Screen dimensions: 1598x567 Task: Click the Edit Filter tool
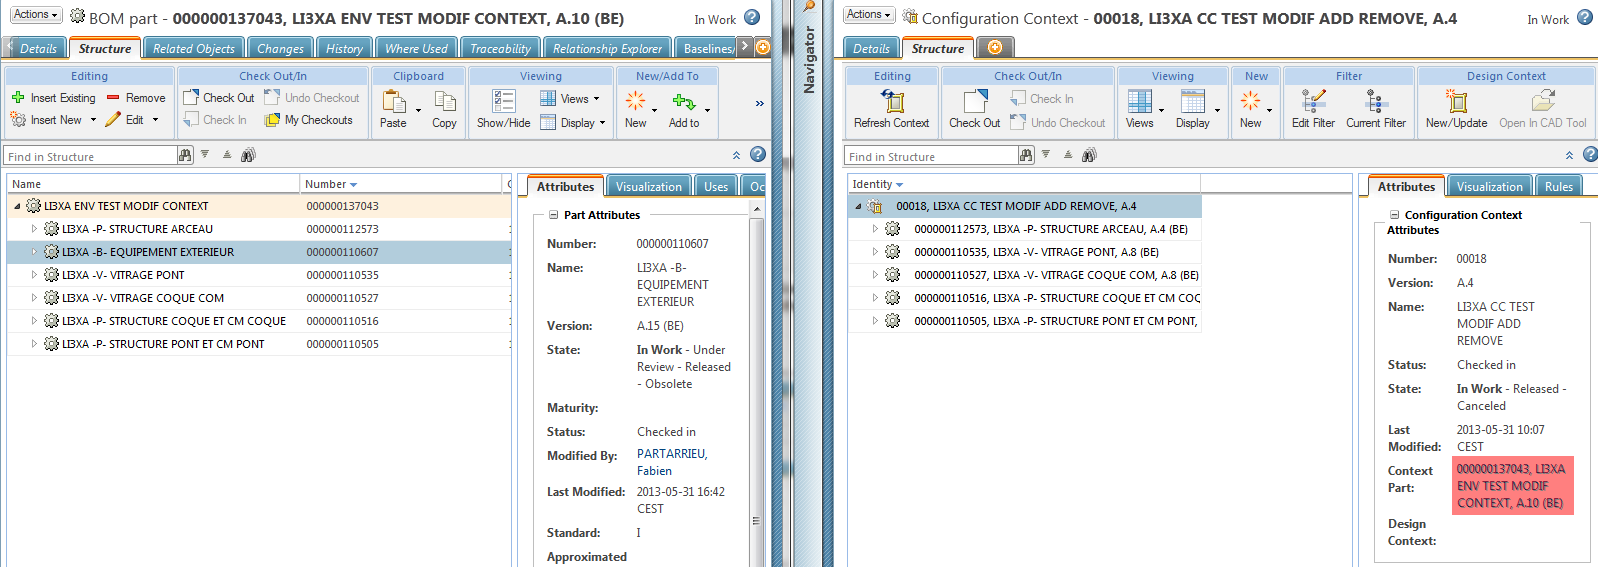coord(1313,109)
